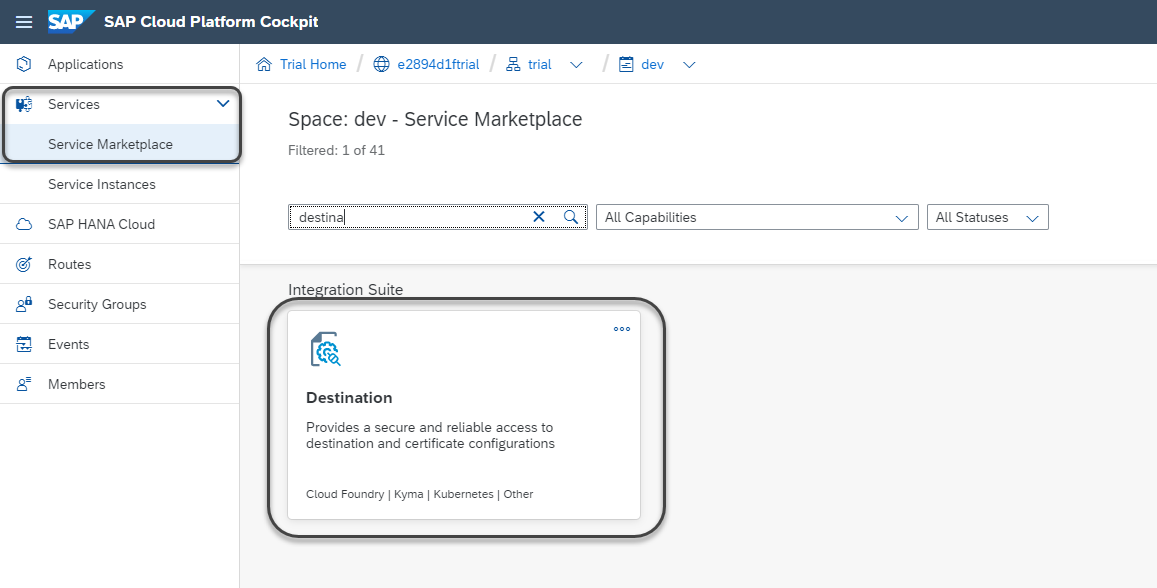Image resolution: width=1157 pixels, height=588 pixels.
Task: Select Service Marketplace menu item
Action: click(x=120, y=144)
